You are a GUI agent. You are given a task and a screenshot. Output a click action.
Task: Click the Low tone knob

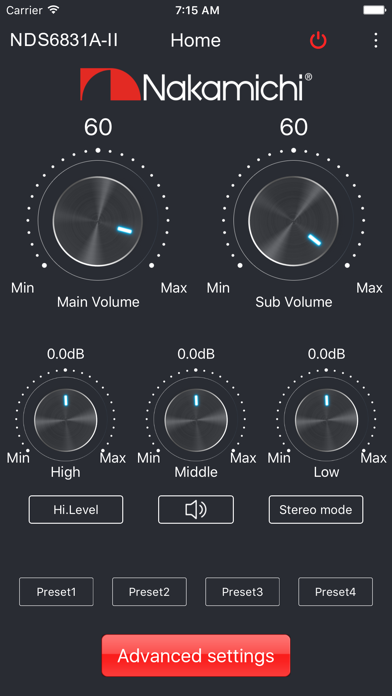(326, 420)
